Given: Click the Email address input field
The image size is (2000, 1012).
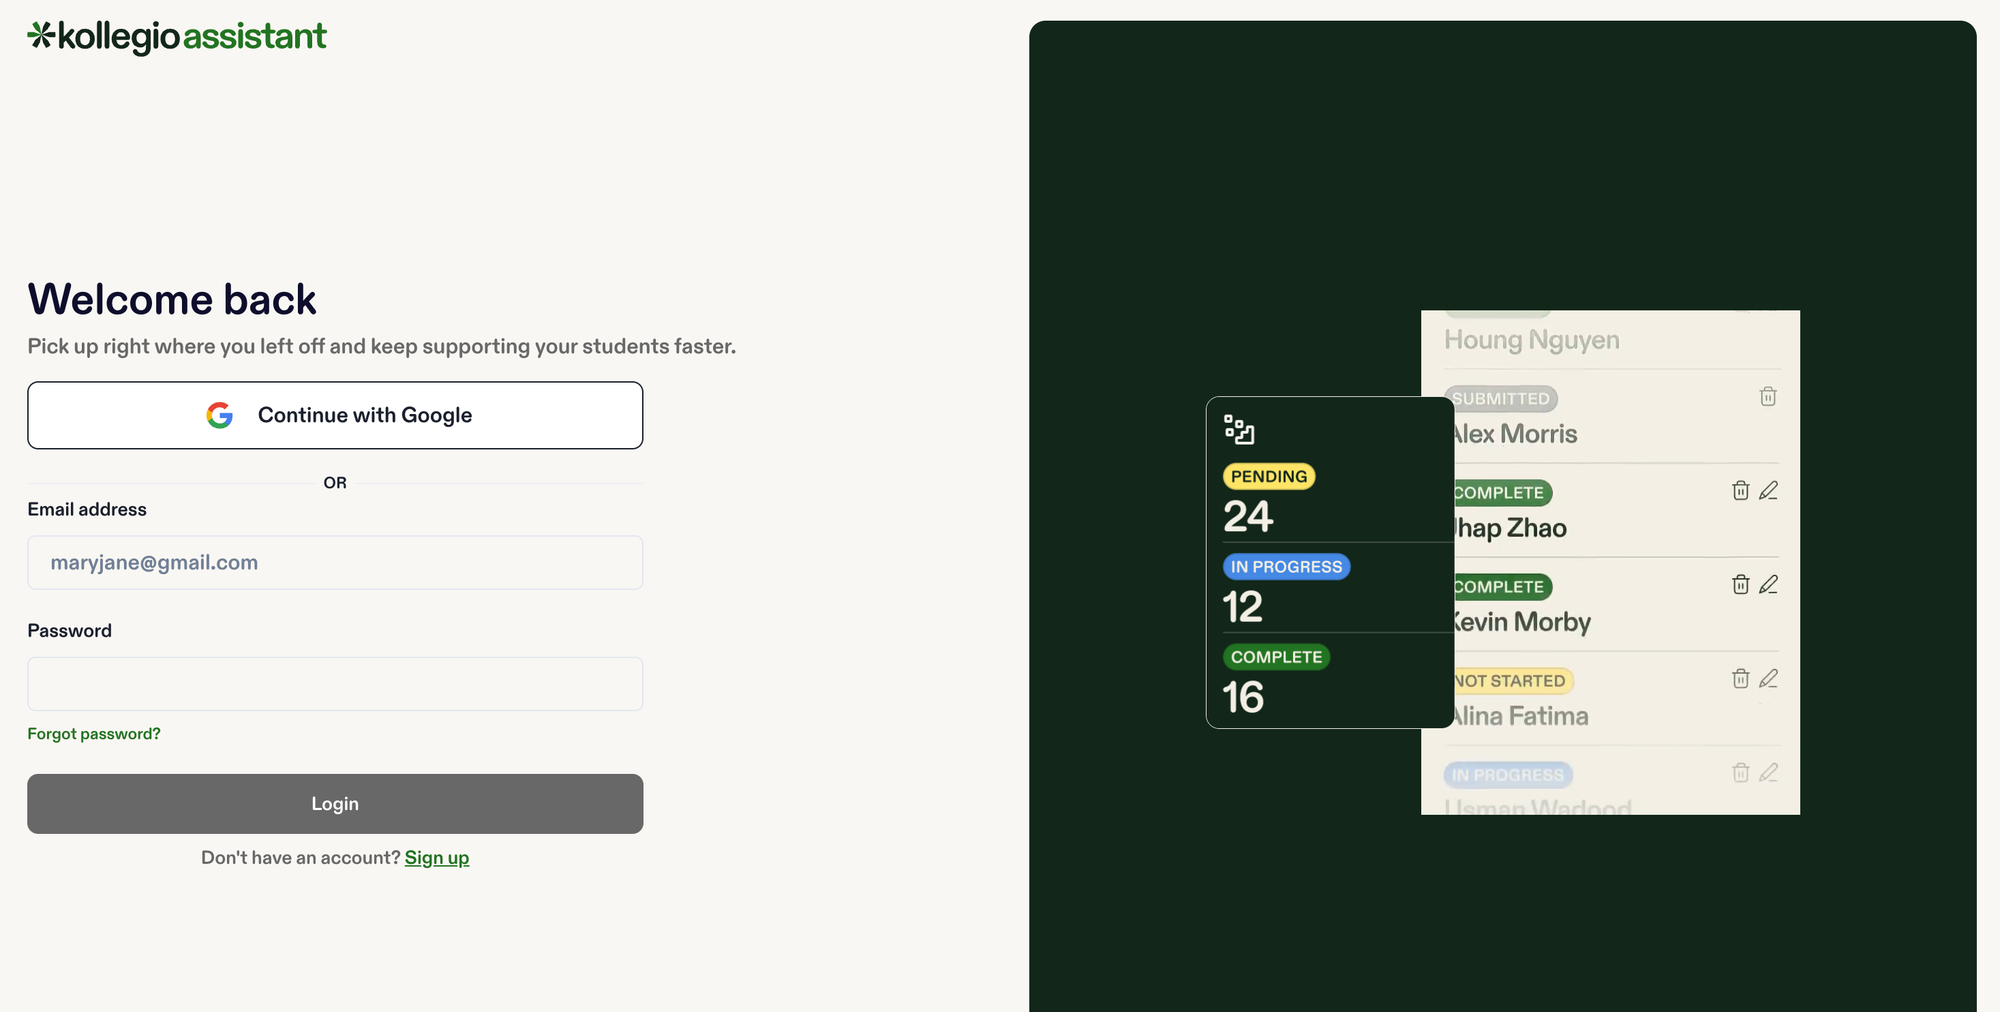Looking at the screenshot, I should click(x=335, y=562).
